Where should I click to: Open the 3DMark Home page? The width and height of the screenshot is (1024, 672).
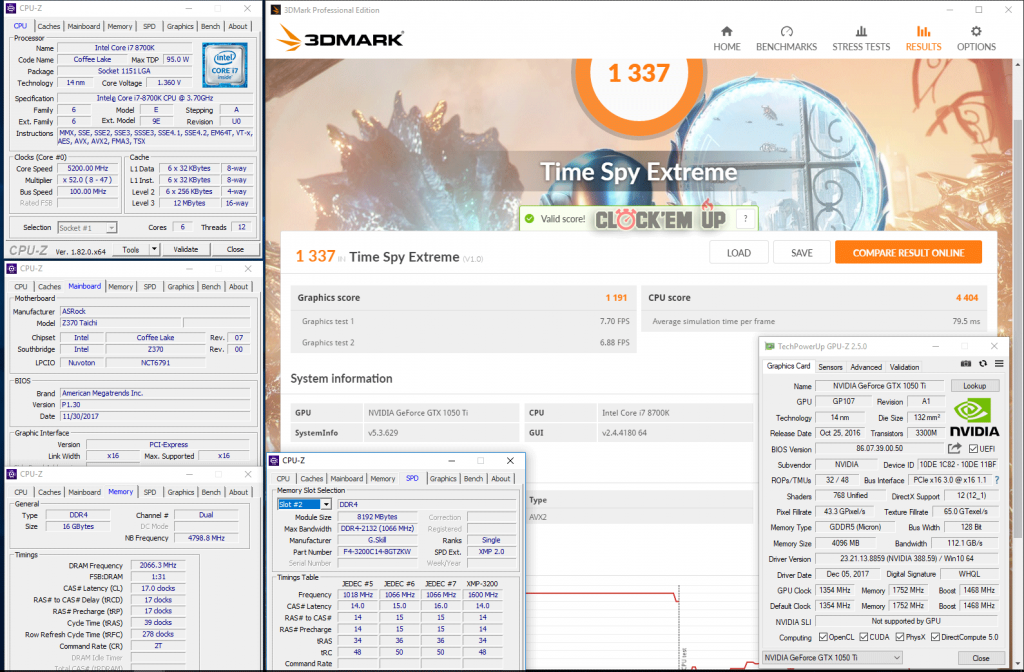727,38
